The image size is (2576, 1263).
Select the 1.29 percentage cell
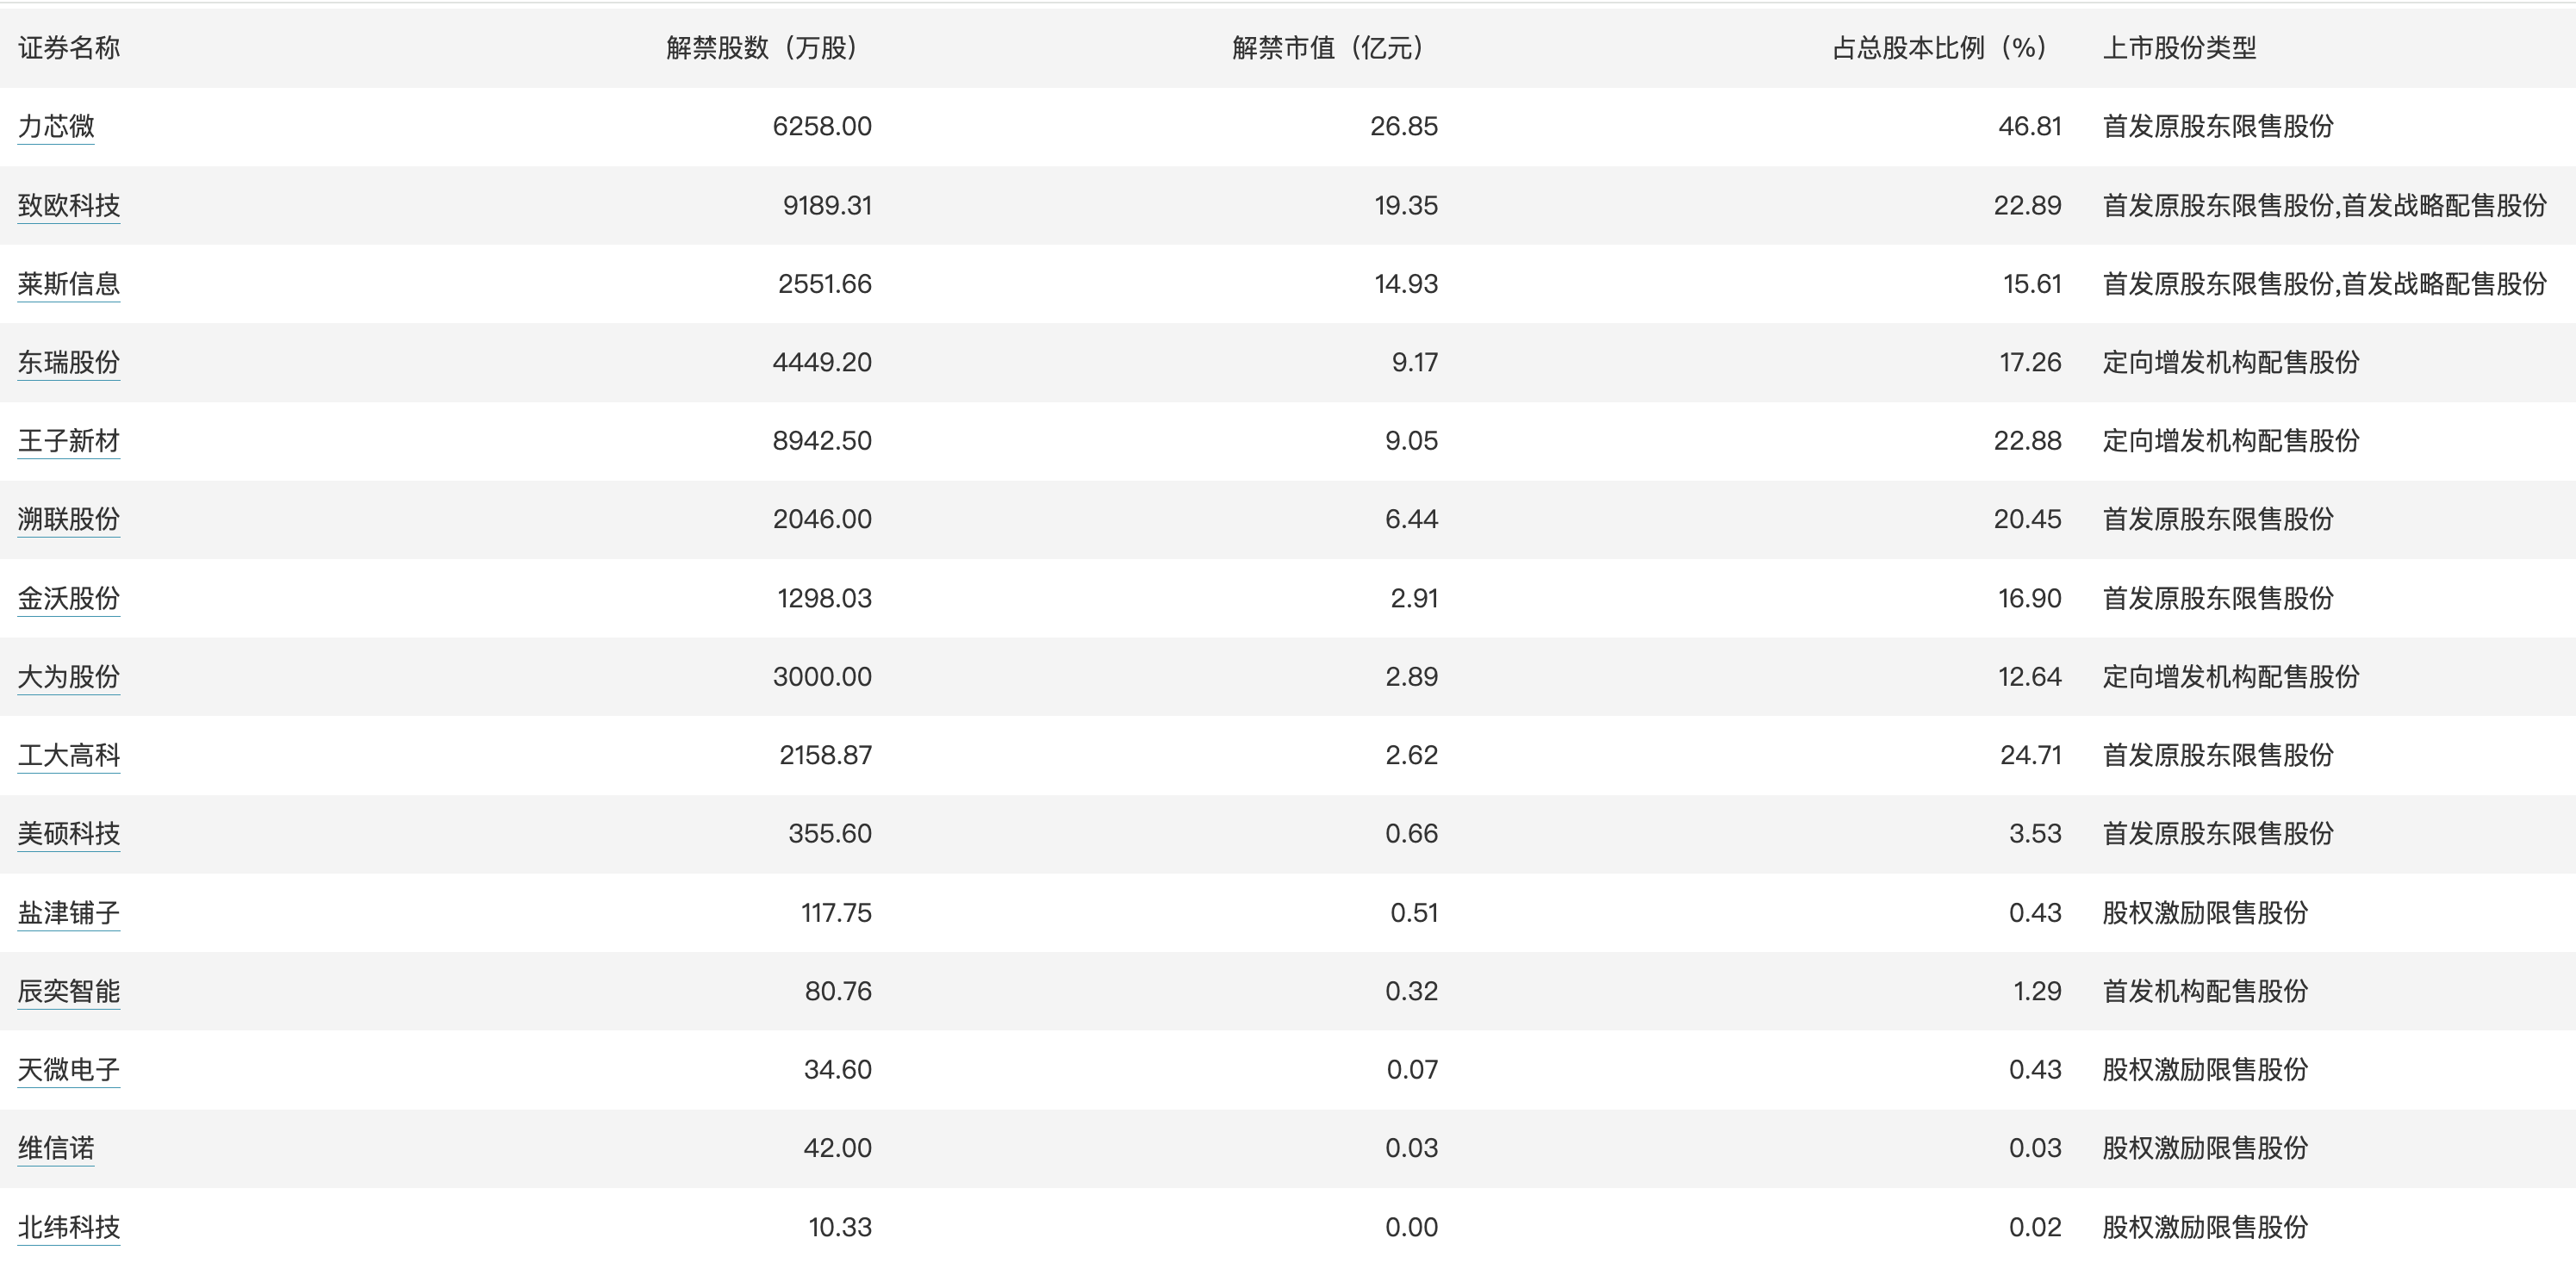(2037, 991)
